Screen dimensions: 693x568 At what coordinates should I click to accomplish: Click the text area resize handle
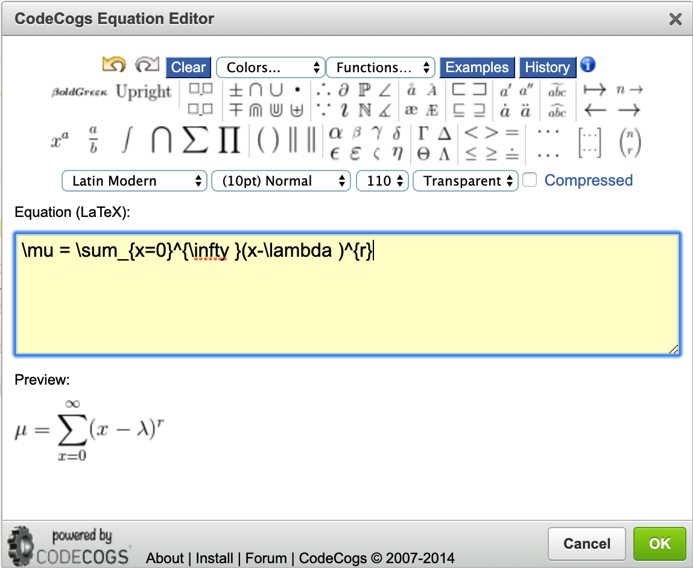pyautogui.click(x=674, y=349)
